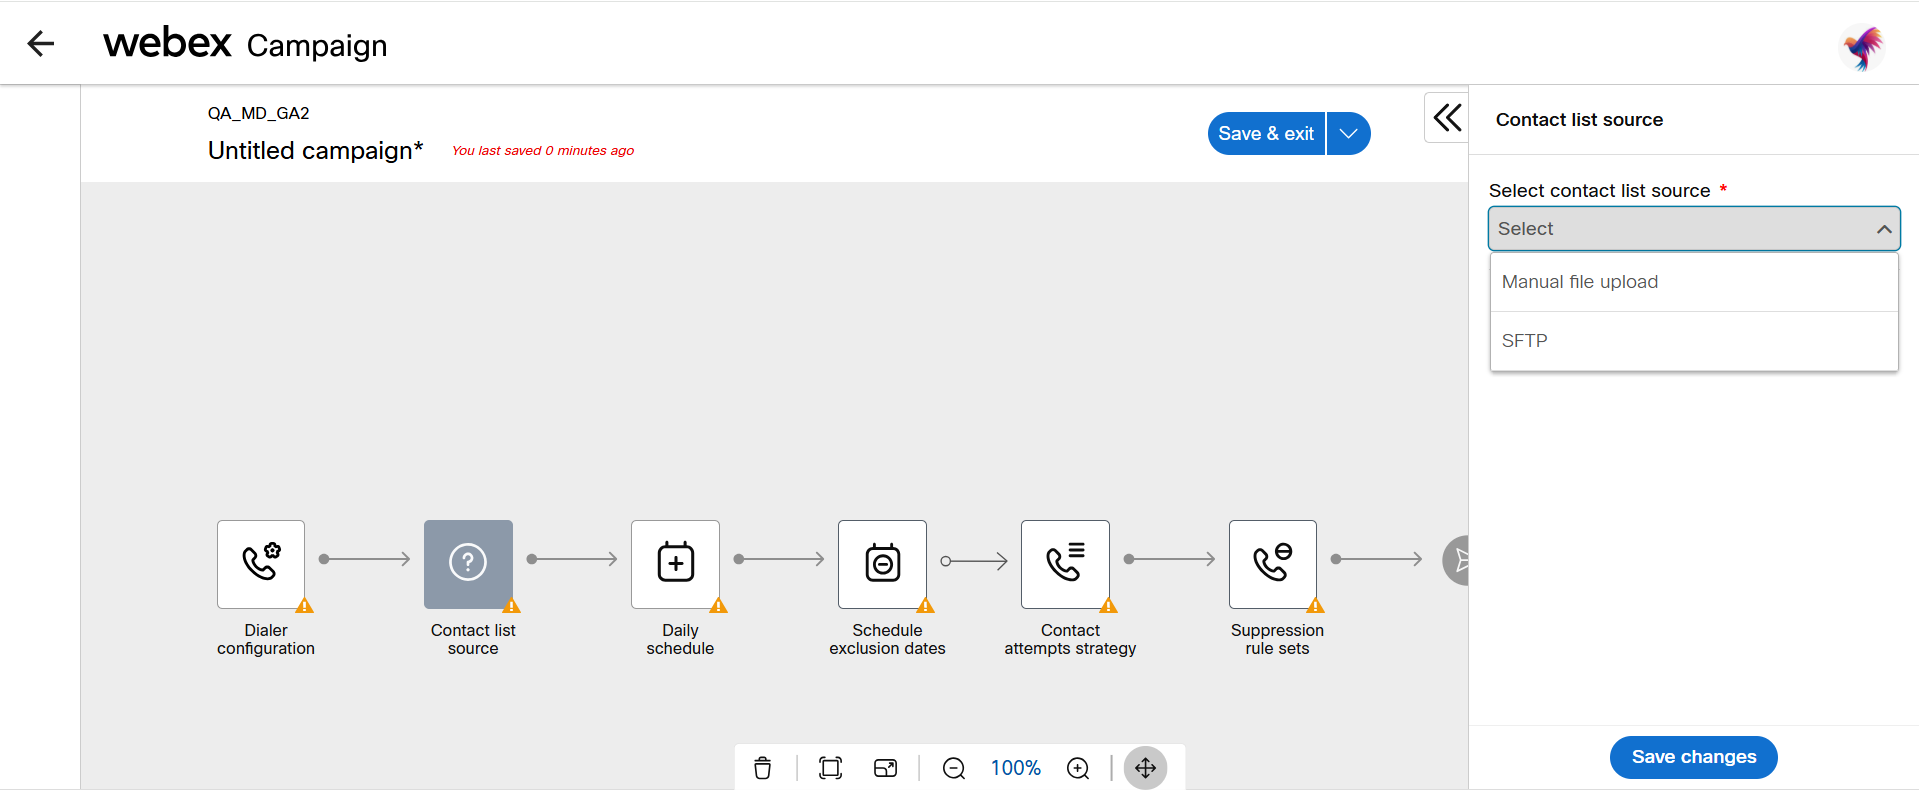Open the Daily schedule node
The width and height of the screenshot is (1919, 800).
[x=675, y=564]
